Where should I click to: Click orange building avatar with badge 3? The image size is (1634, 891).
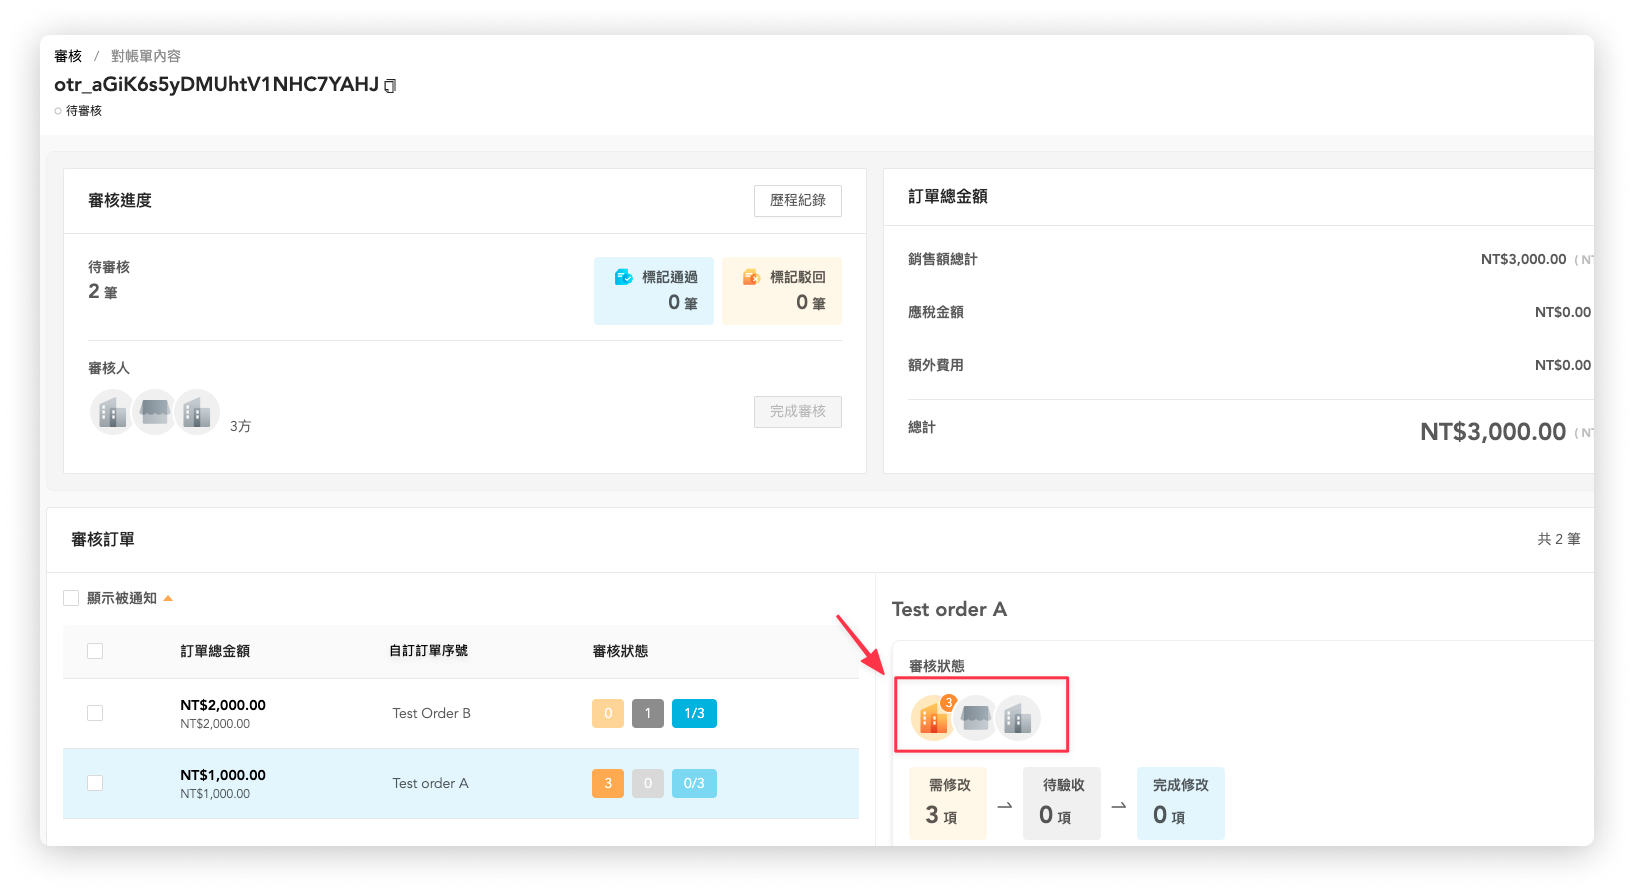point(933,718)
